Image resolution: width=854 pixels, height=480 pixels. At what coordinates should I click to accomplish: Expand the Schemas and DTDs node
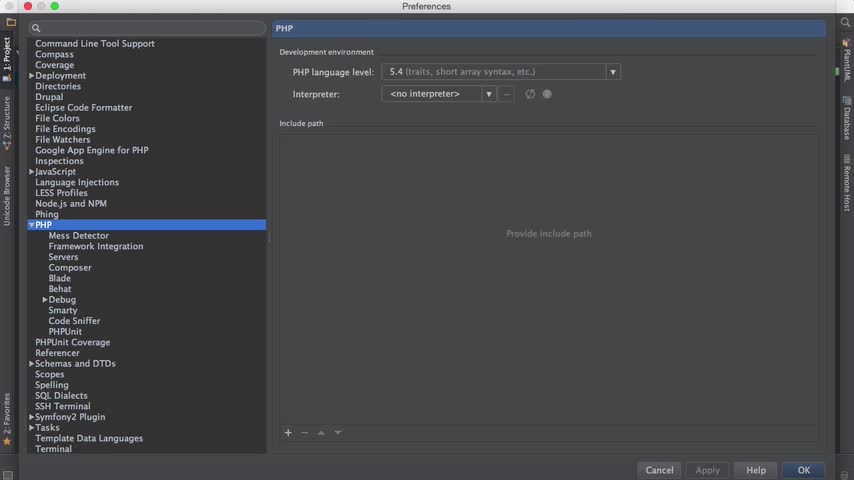31,363
